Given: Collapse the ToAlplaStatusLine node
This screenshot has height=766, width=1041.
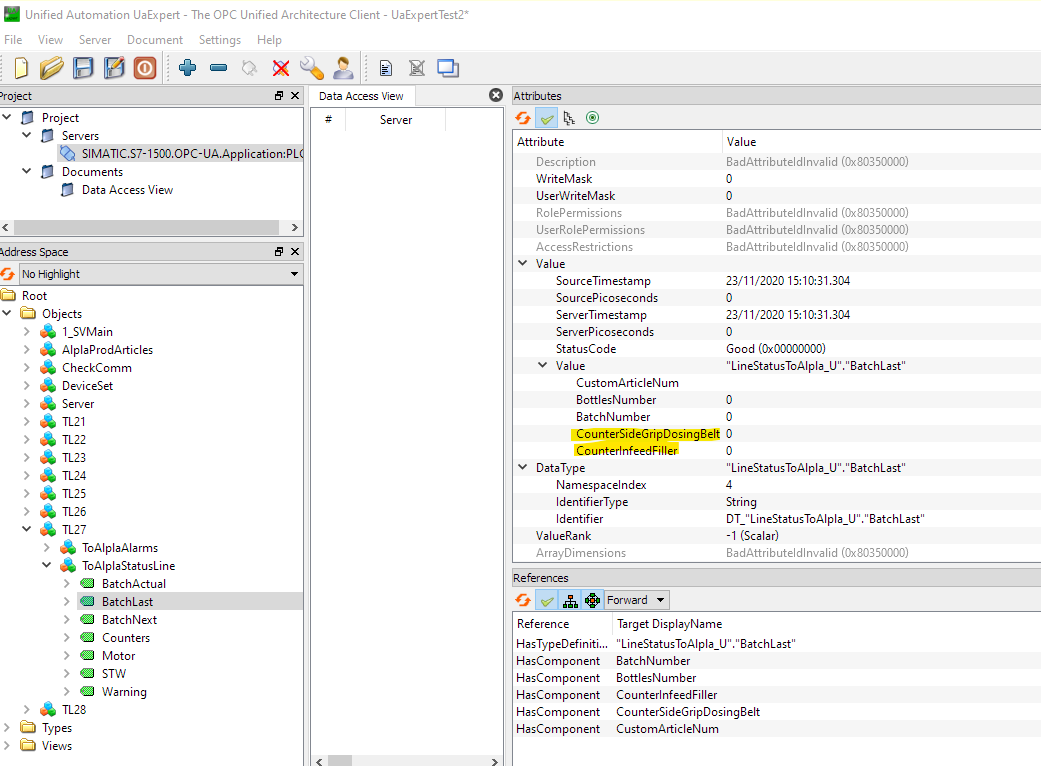Looking at the screenshot, I should coord(46,565).
